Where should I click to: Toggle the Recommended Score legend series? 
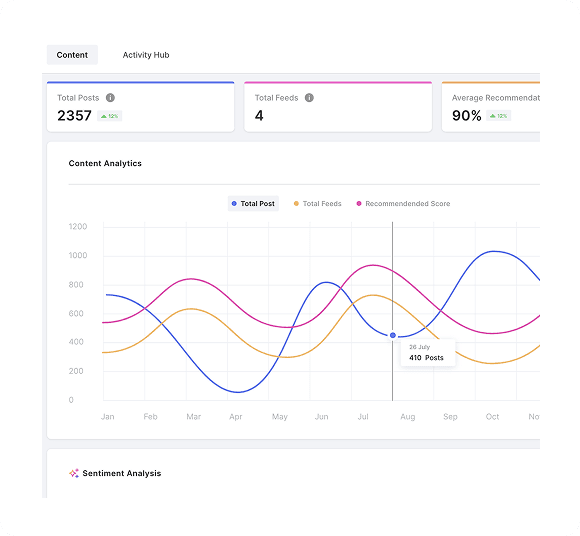pos(403,203)
